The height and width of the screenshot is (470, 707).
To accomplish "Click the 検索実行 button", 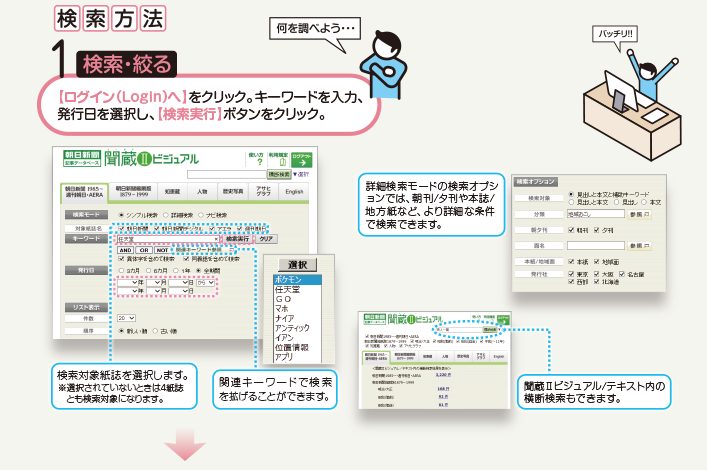I will point(237,239).
